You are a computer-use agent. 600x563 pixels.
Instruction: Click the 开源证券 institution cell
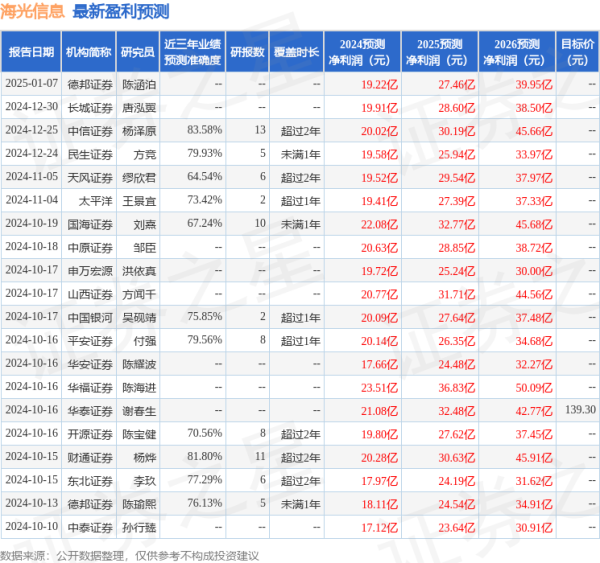pyautogui.click(x=90, y=435)
